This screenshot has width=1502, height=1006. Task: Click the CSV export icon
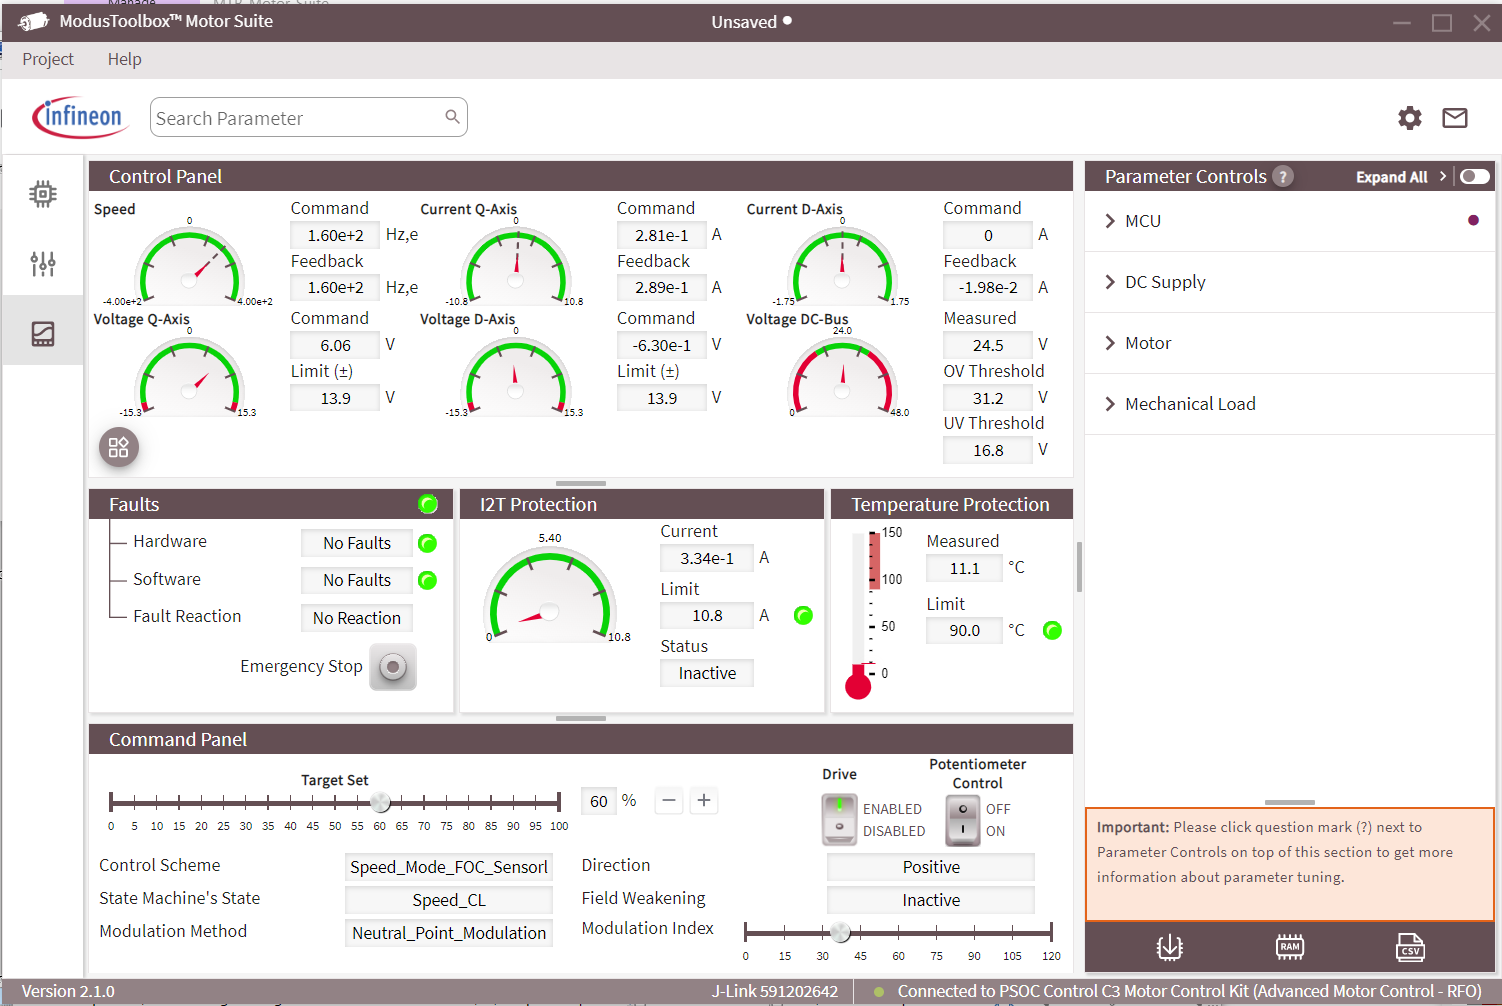coord(1410,947)
